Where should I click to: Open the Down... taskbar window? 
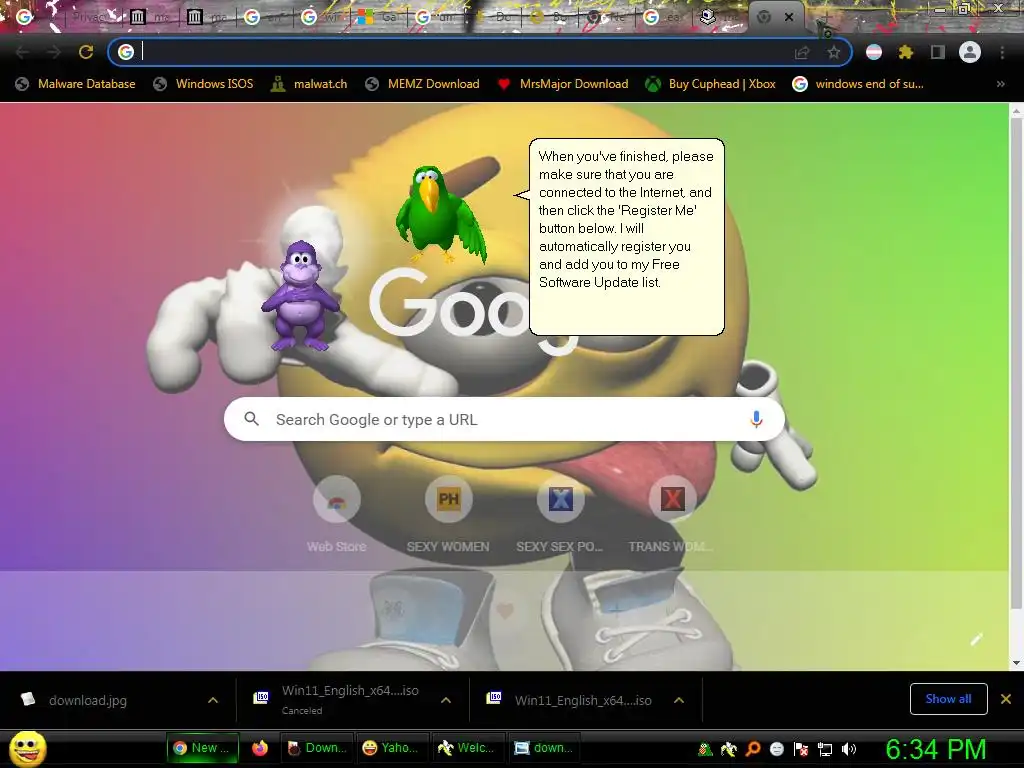317,748
